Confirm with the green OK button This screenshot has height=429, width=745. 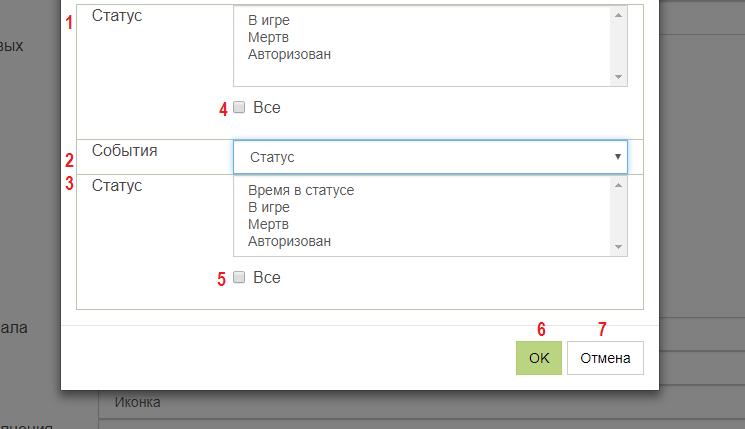tap(539, 358)
